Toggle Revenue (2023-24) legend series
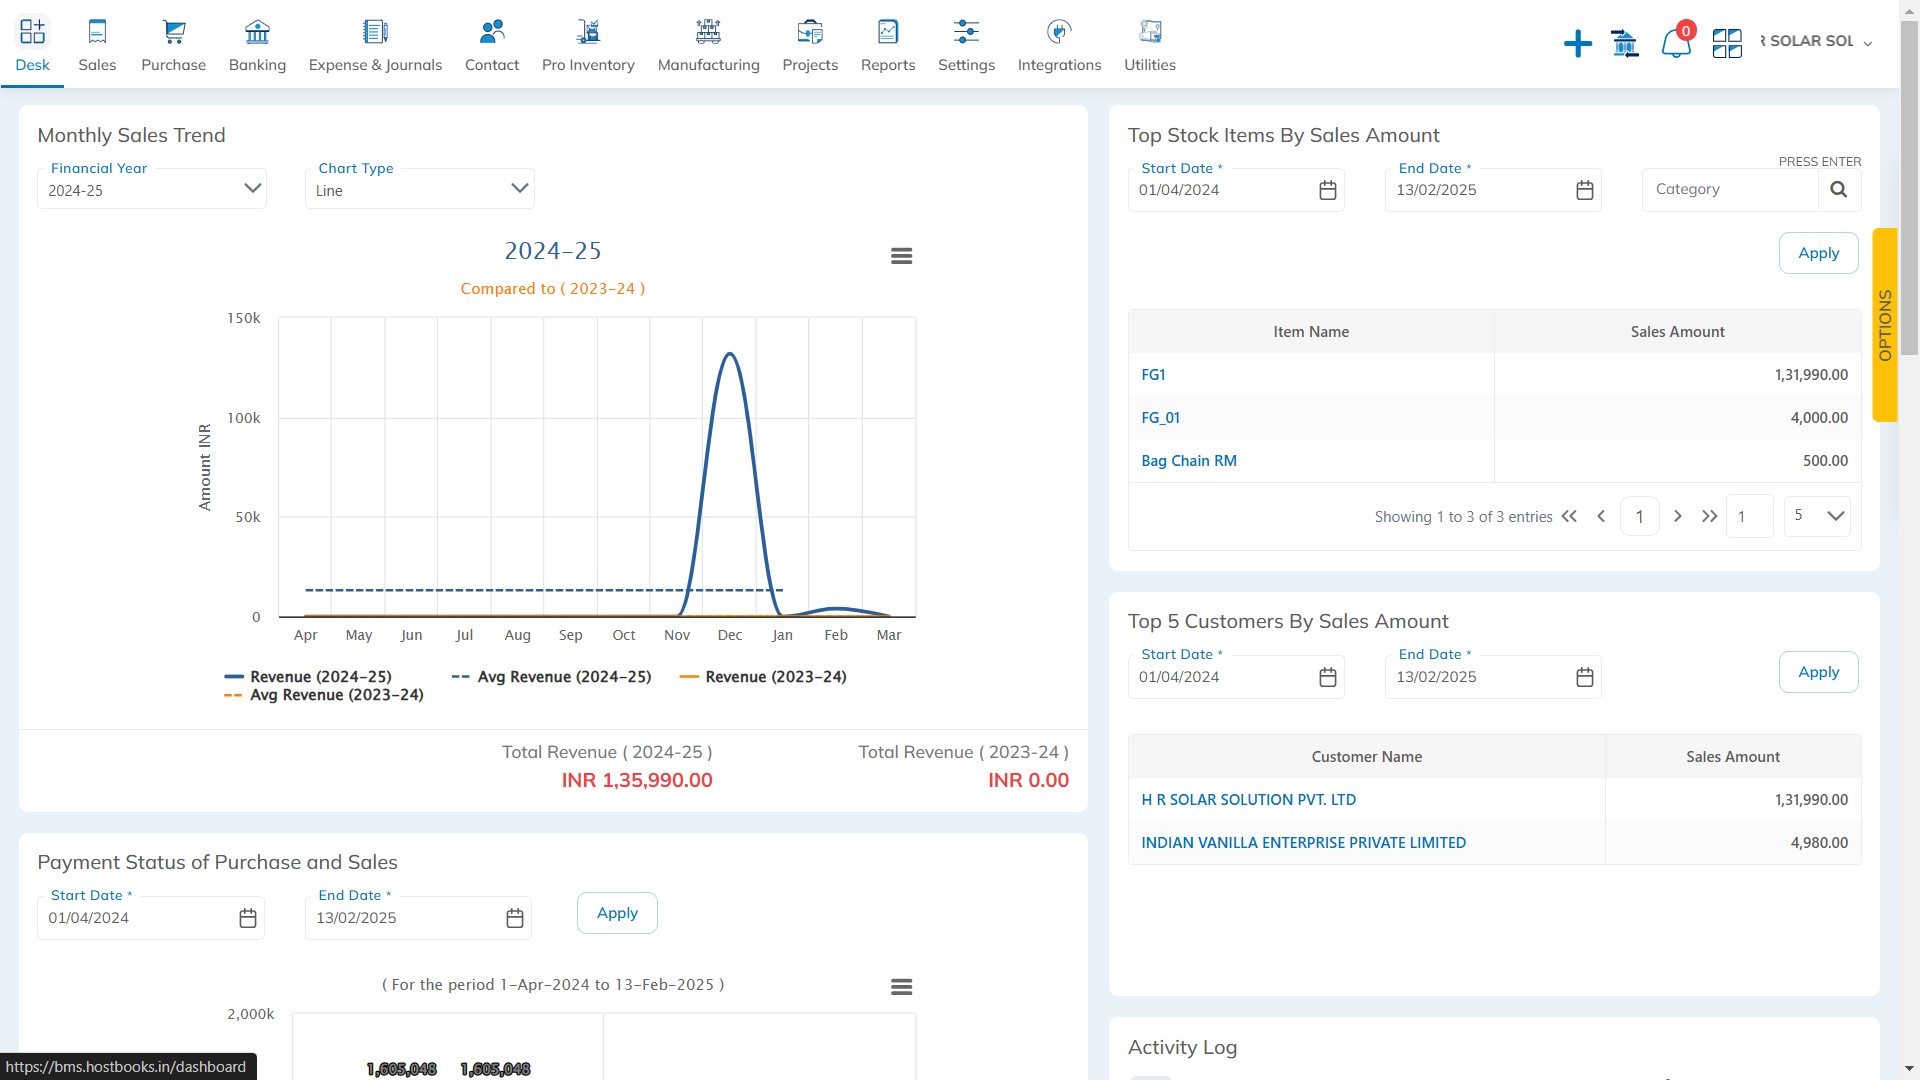The height and width of the screenshot is (1080, 1920). [763, 677]
